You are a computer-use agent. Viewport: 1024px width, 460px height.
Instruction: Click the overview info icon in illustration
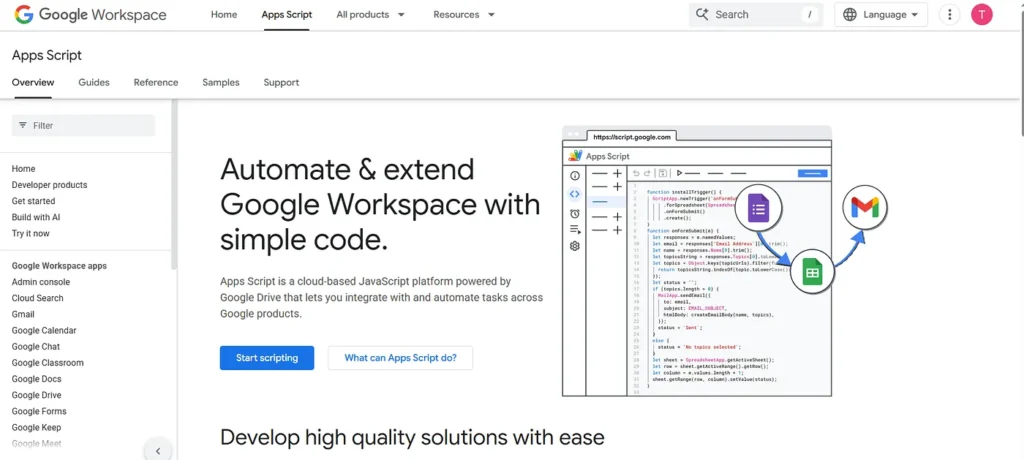[x=575, y=175]
